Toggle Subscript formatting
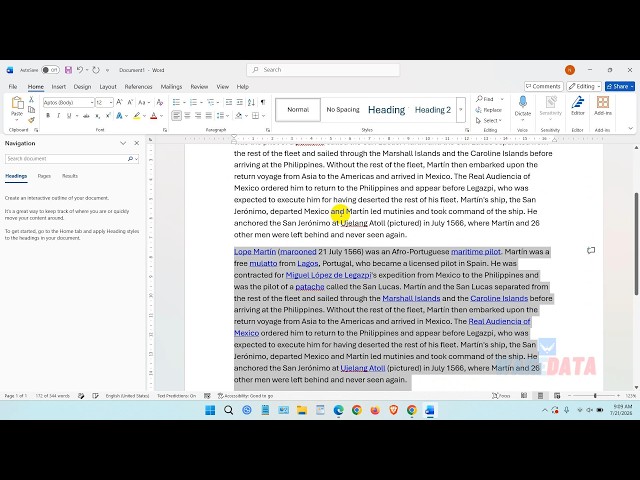 [97, 116]
